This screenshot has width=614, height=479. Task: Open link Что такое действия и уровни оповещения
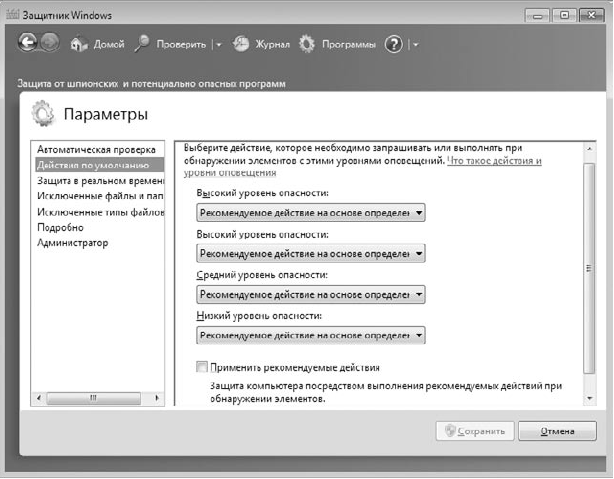(494, 161)
